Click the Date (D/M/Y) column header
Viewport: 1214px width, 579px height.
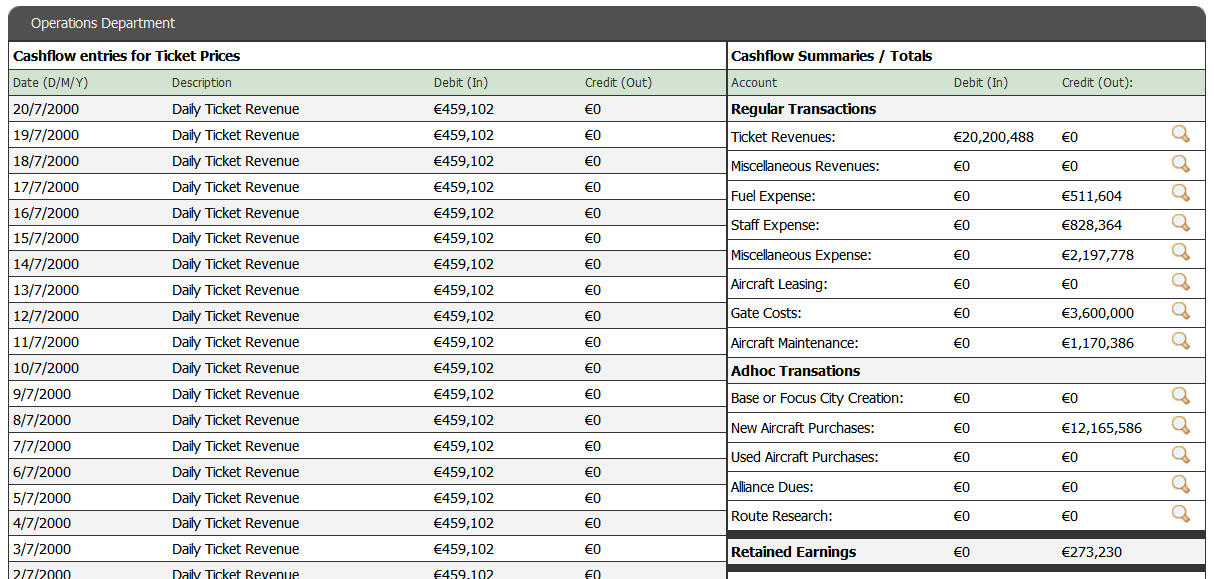[50, 83]
